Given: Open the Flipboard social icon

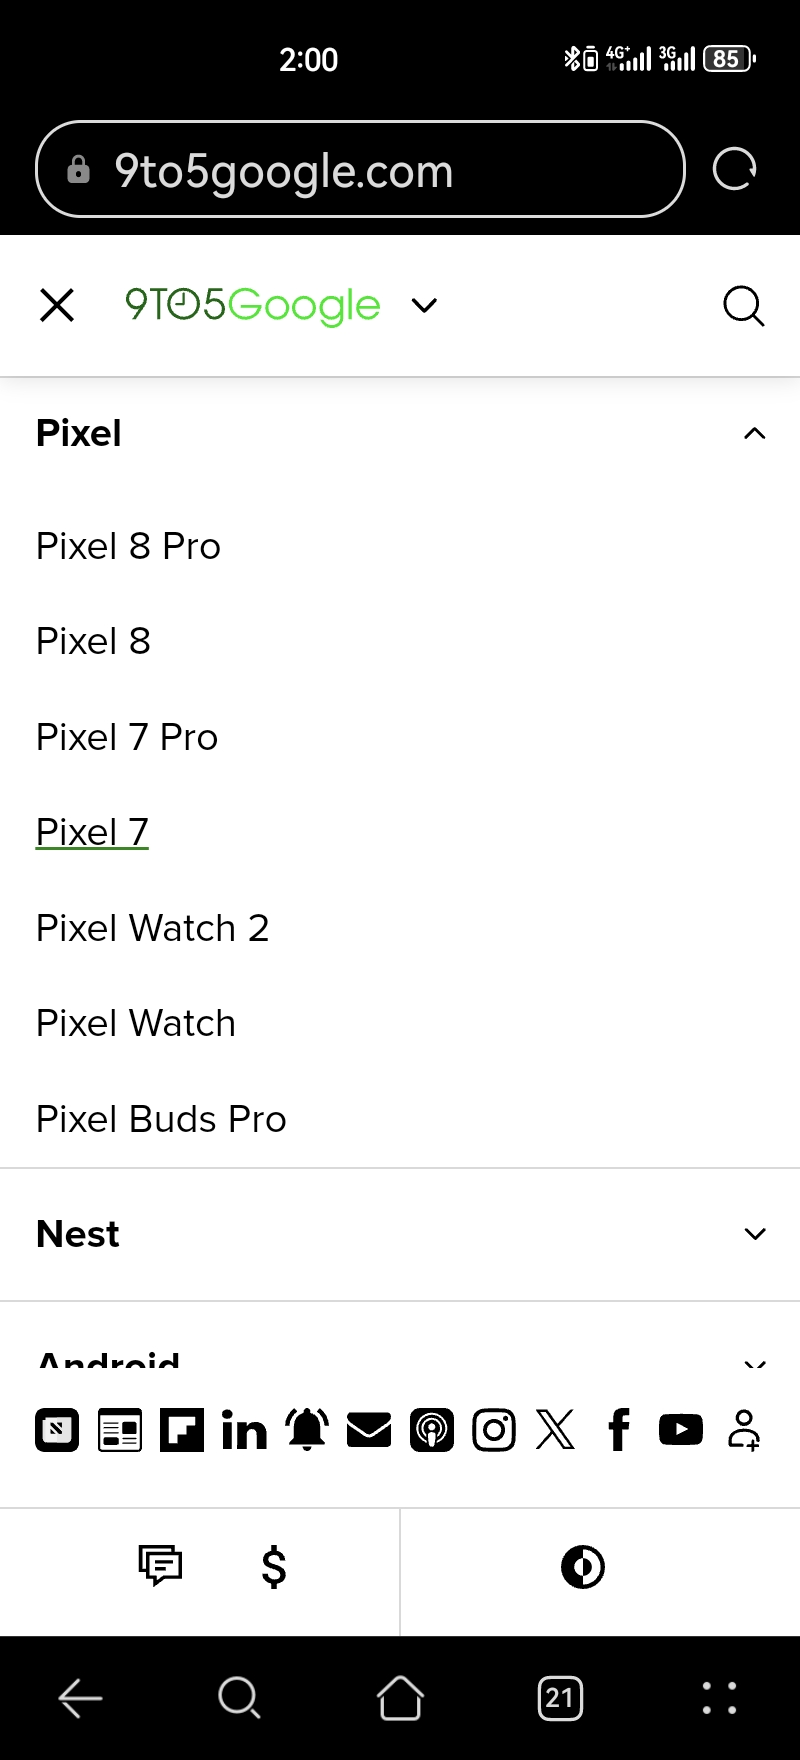Looking at the screenshot, I should (x=182, y=1430).
